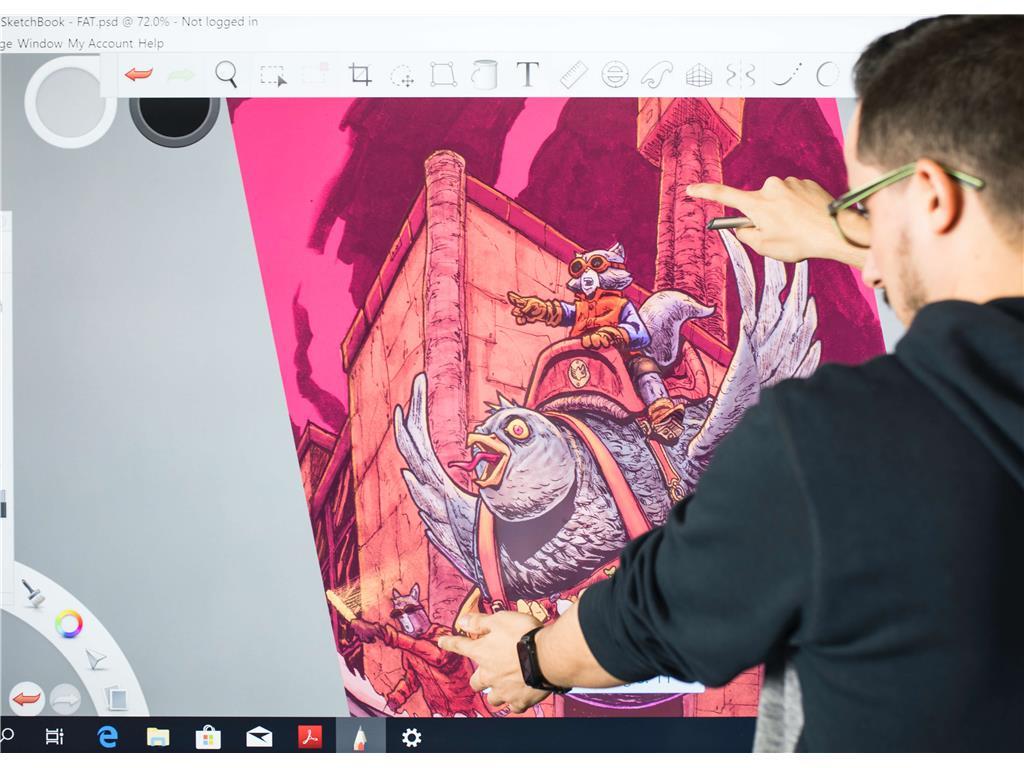Open Microsoft Store from the taskbar
Screen dimensions: 1024x768
point(208,738)
